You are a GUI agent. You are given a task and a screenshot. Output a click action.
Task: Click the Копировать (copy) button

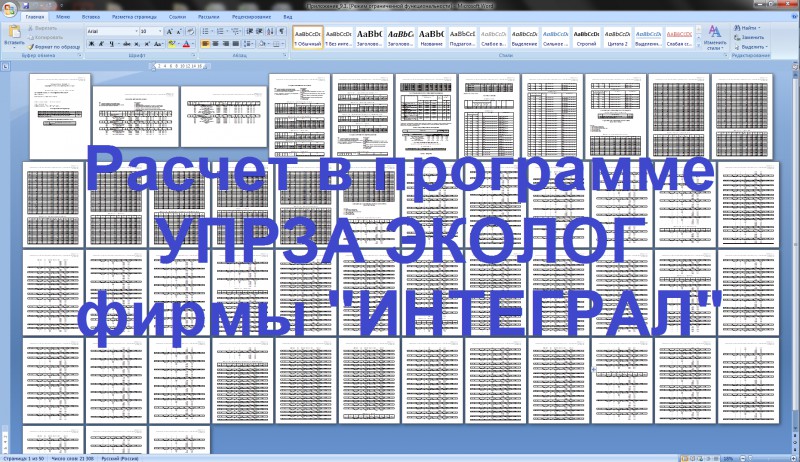tap(45, 37)
